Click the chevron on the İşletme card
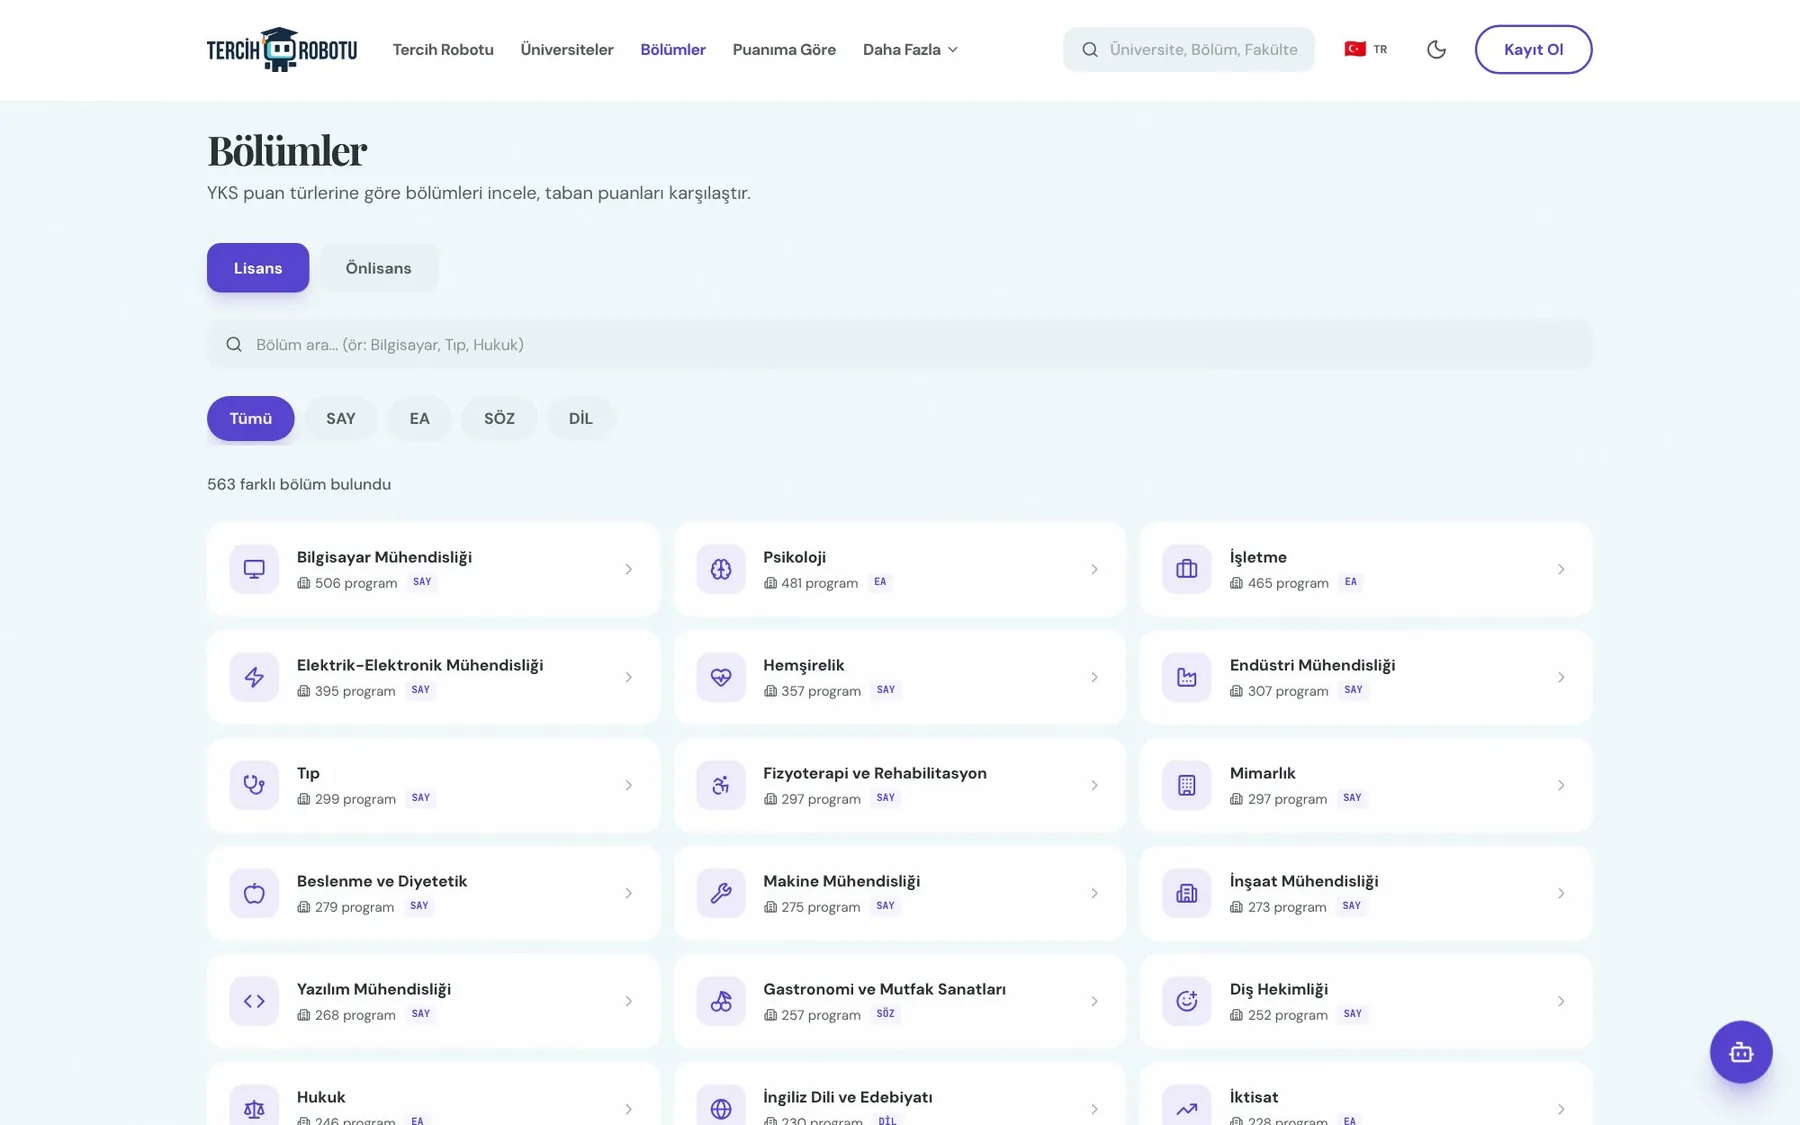The height and width of the screenshot is (1125, 1800). tap(1561, 569)
